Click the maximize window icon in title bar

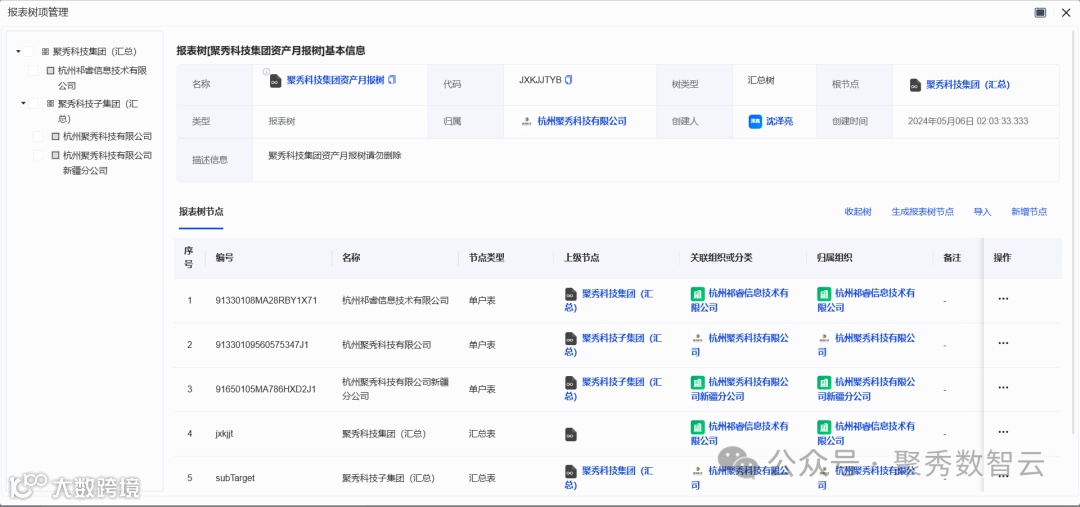(1040, 12)
